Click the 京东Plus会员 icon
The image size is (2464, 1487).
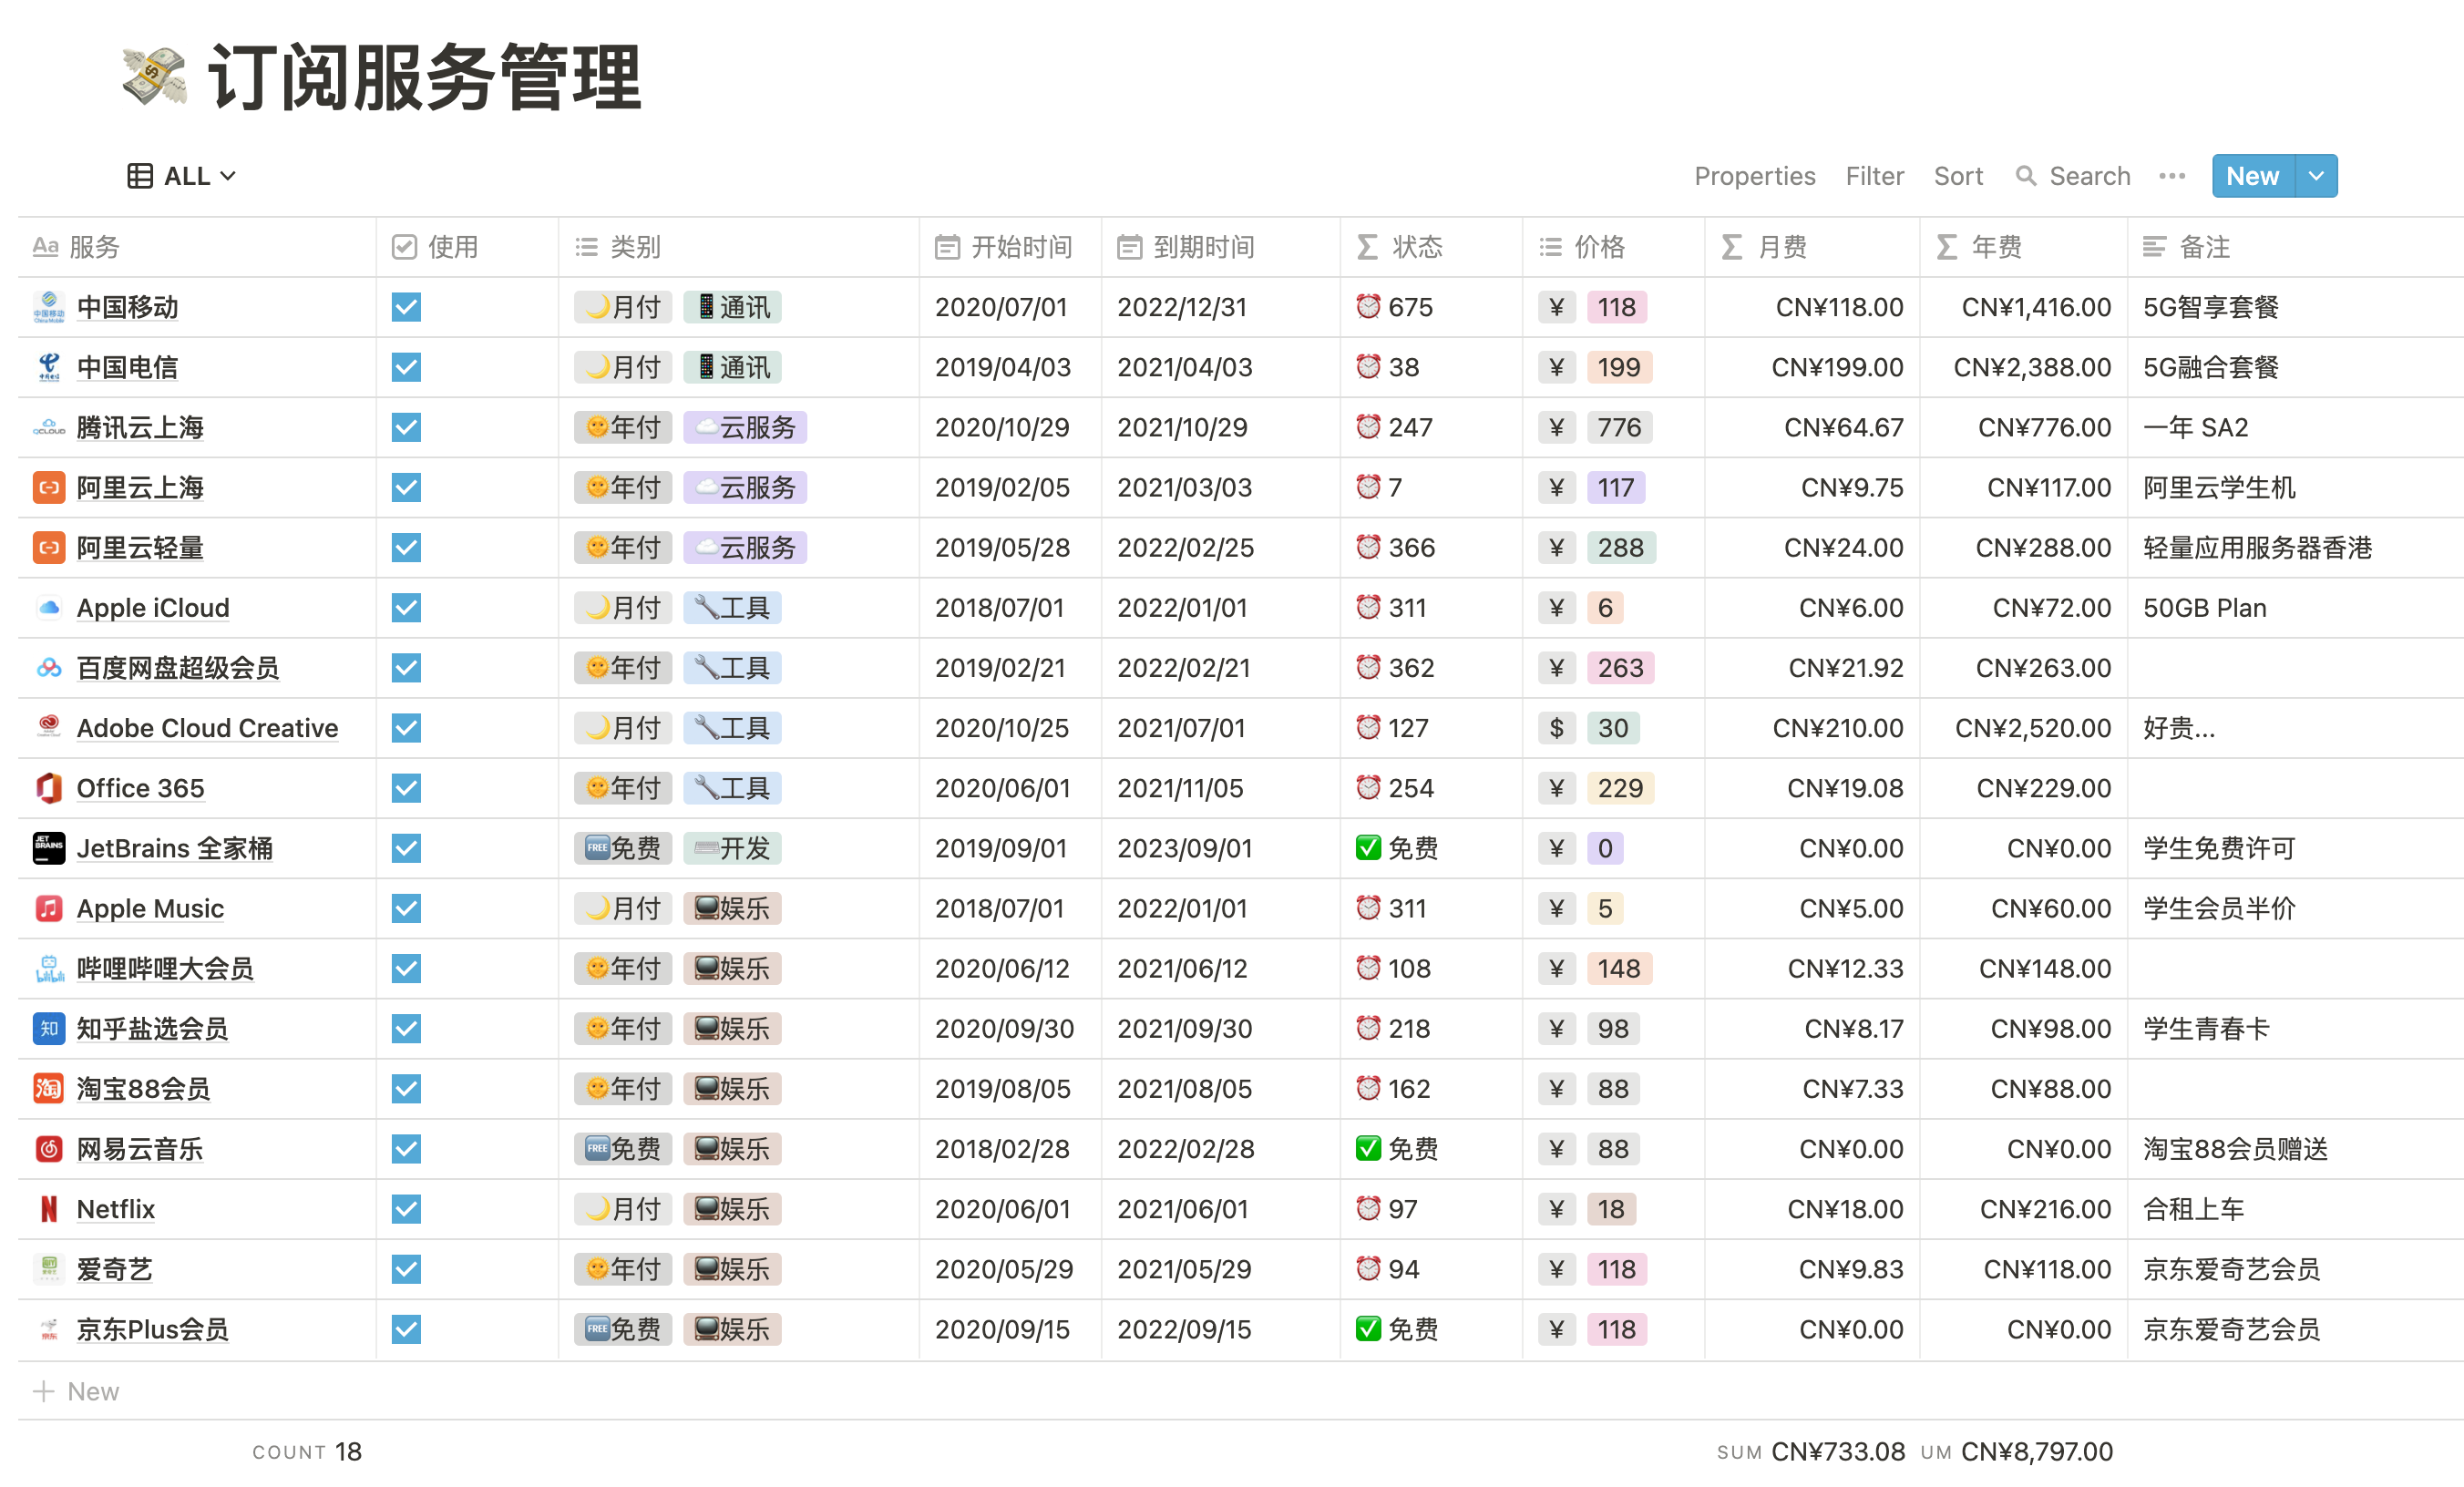48,1329
